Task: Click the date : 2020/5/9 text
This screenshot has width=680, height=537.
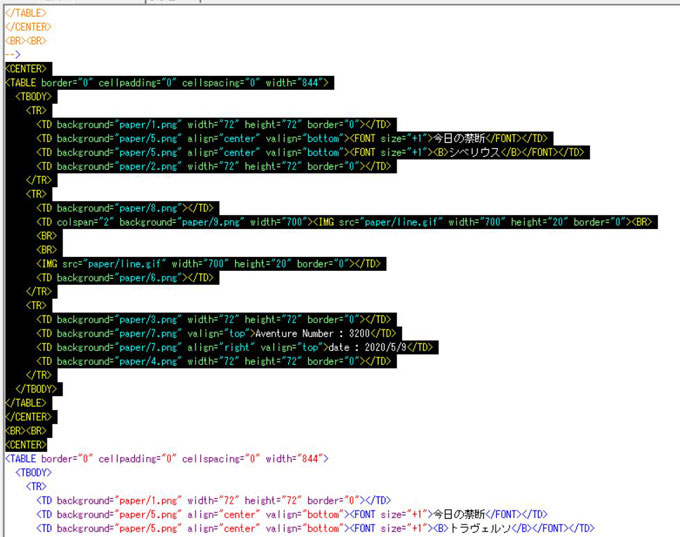Action: point(380,347)
